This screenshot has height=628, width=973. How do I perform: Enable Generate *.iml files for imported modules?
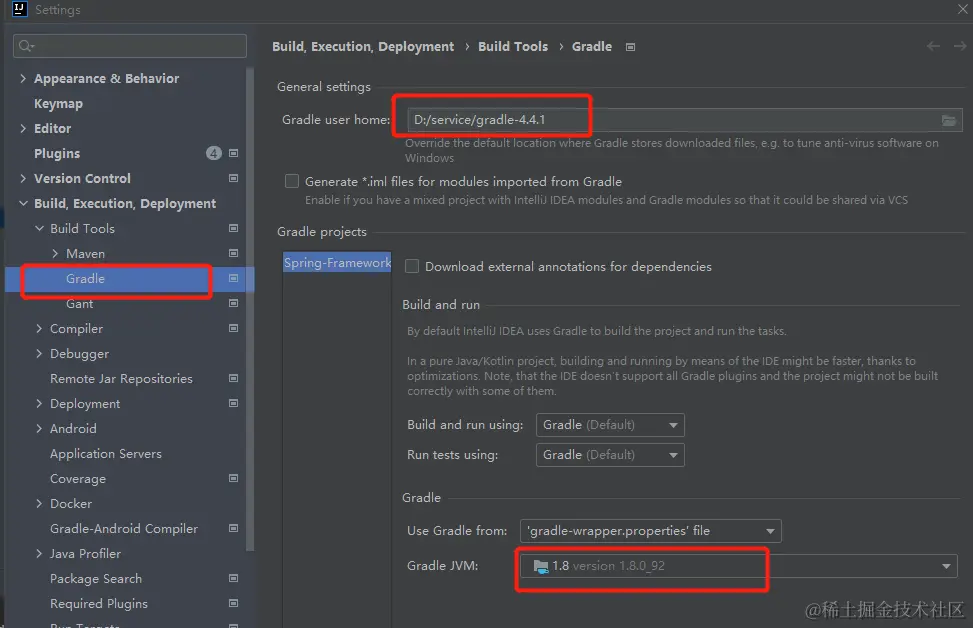click(x=292, y=181)
